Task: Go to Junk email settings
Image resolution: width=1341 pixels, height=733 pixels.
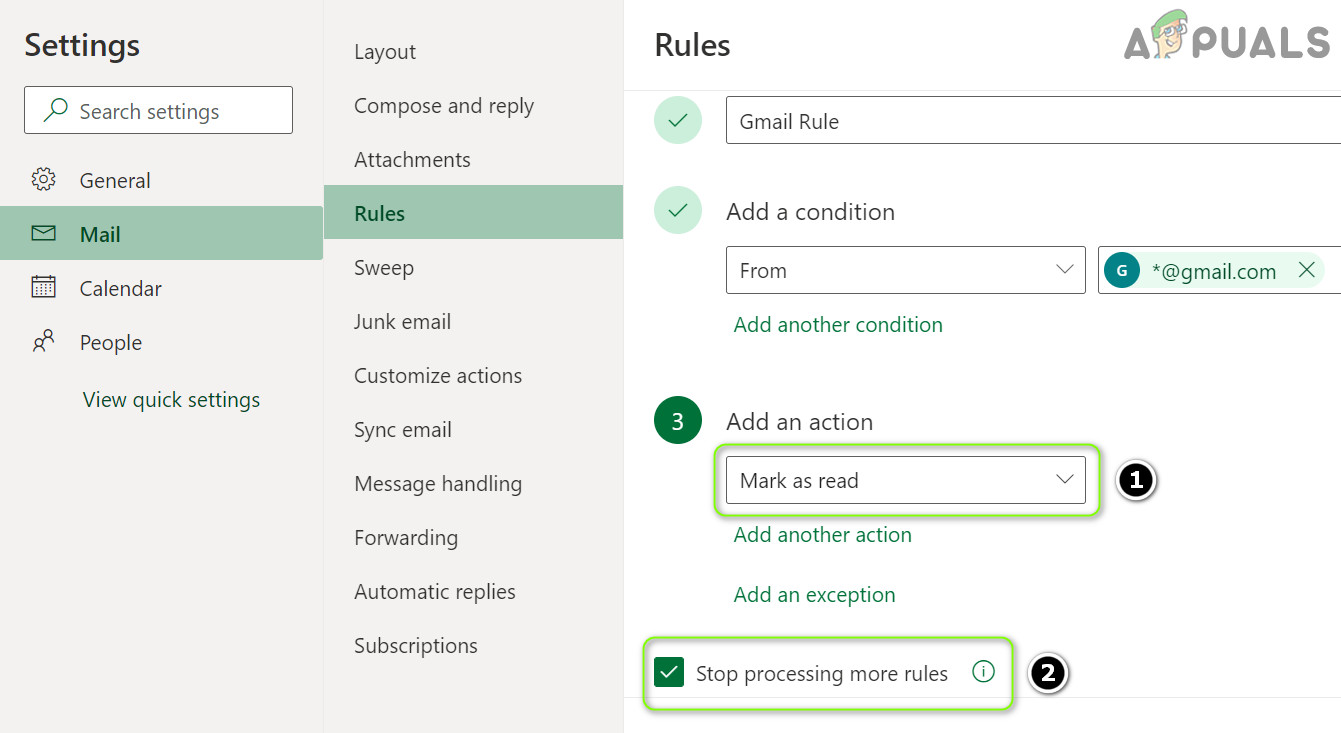Action: click(402, 322)
